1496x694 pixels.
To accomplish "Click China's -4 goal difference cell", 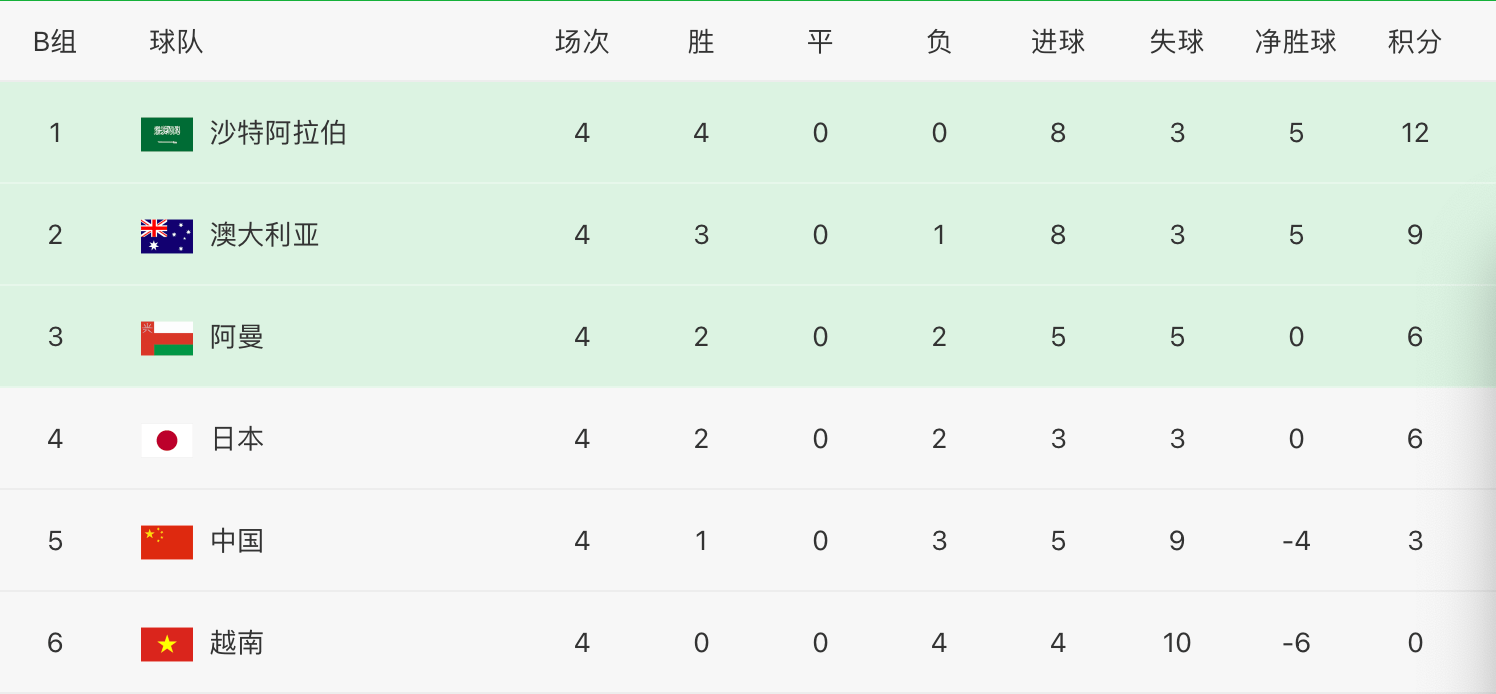I will (x=1296, y=541).
